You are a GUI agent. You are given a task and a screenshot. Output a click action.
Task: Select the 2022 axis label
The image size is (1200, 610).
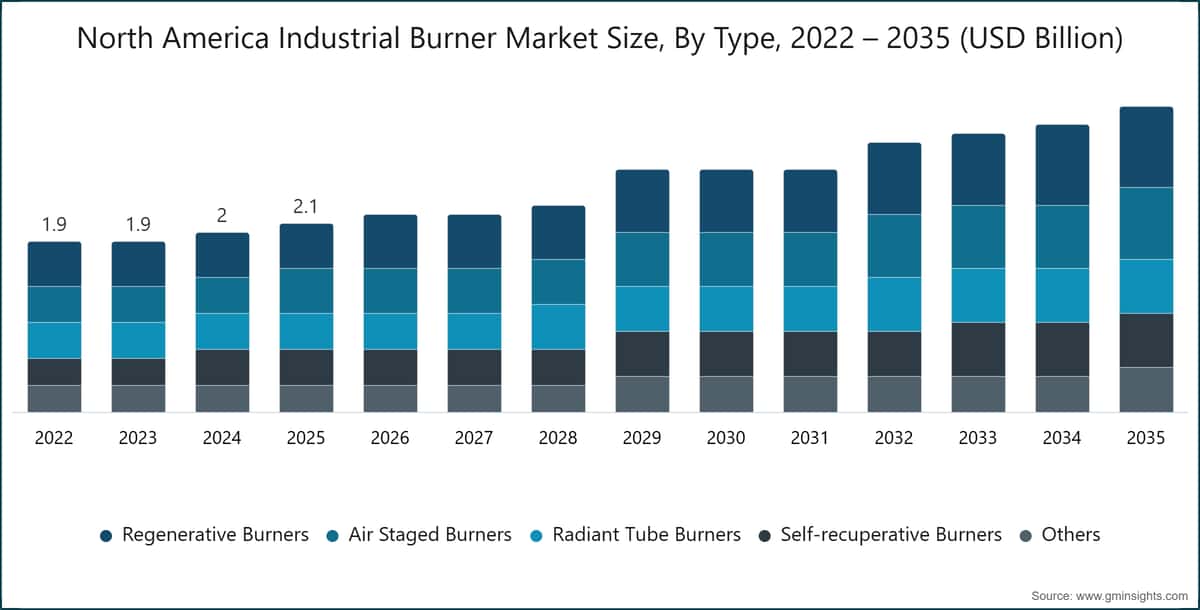pos(54,439)
